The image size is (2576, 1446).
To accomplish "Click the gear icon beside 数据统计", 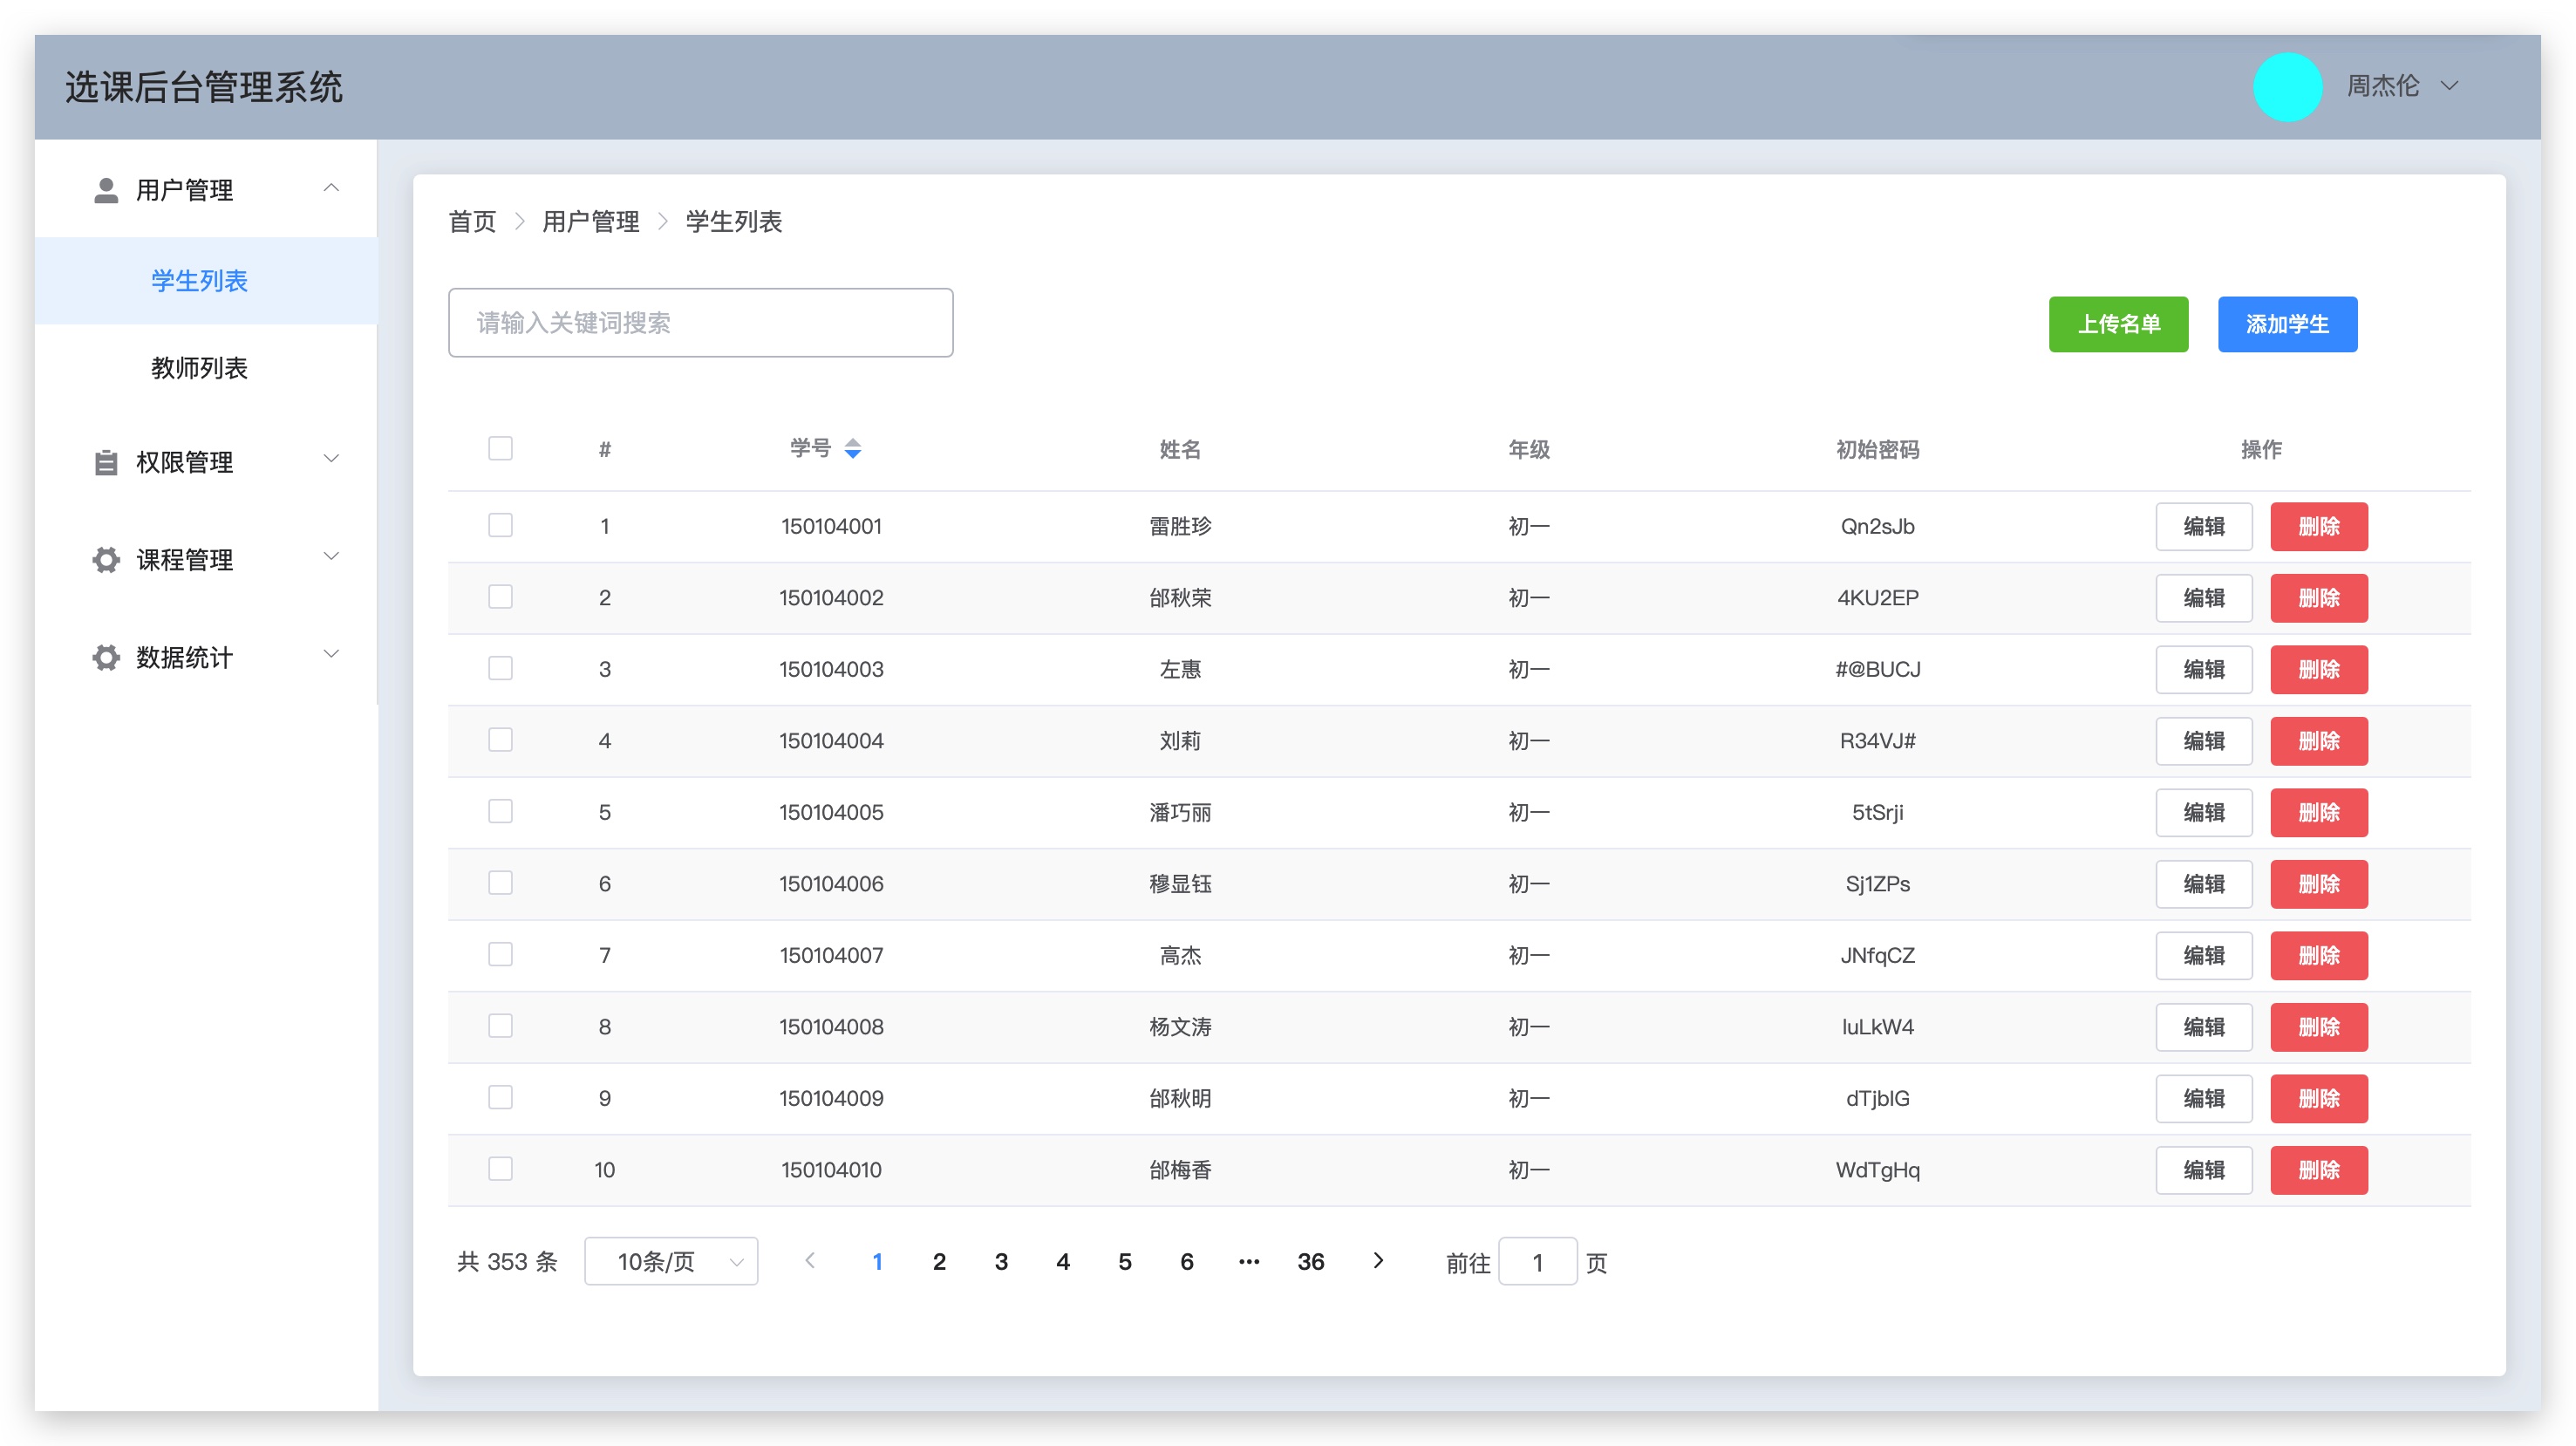I will click(106, 657).
